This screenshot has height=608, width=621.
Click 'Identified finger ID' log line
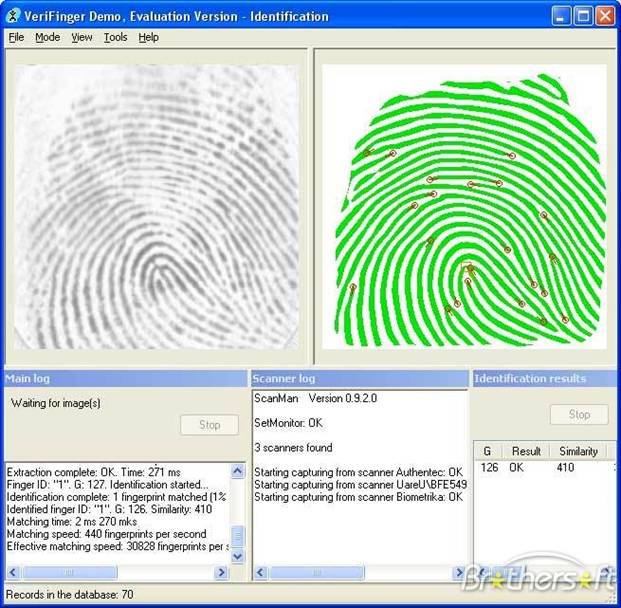109,509
